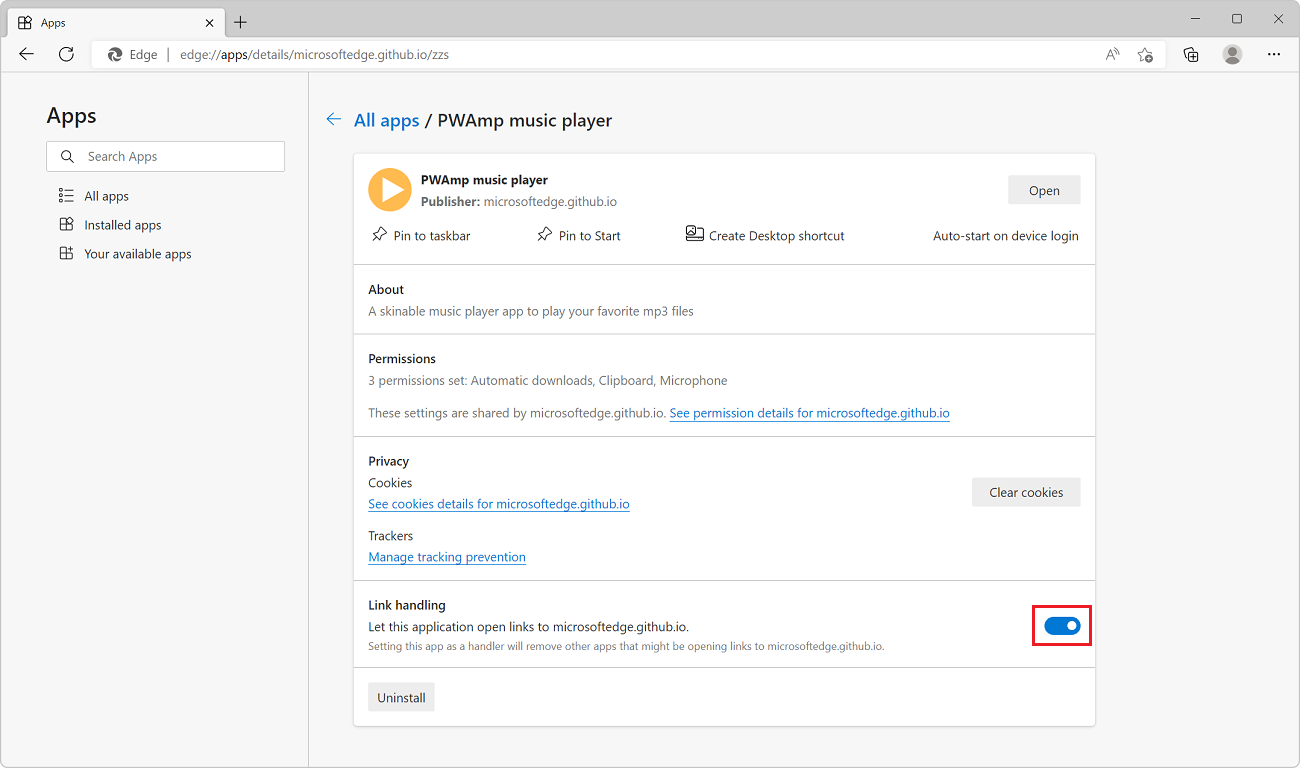Open the user profile avatar

1232,54
